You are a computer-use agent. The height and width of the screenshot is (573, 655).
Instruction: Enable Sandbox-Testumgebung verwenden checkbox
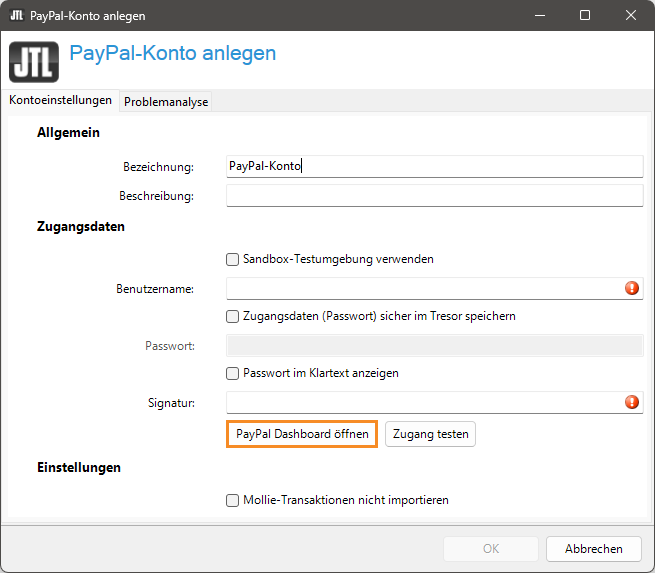tap(233, 259)
